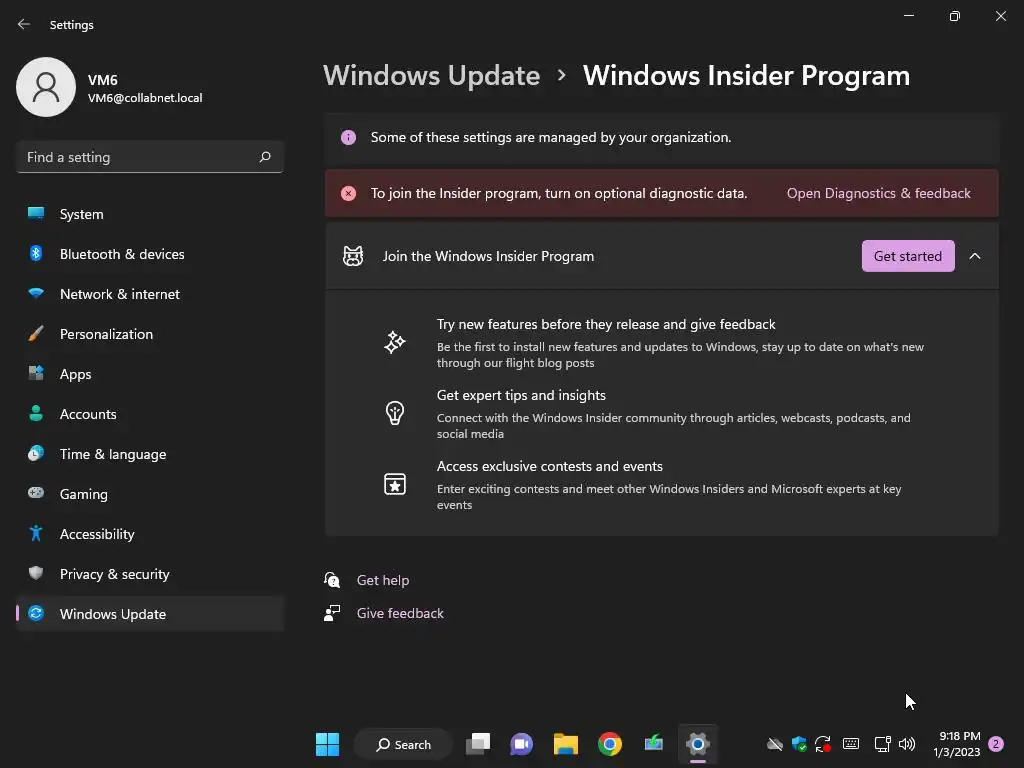
Task: Click the Personalization paintbrush icon
Action: [x=36, y=334]
